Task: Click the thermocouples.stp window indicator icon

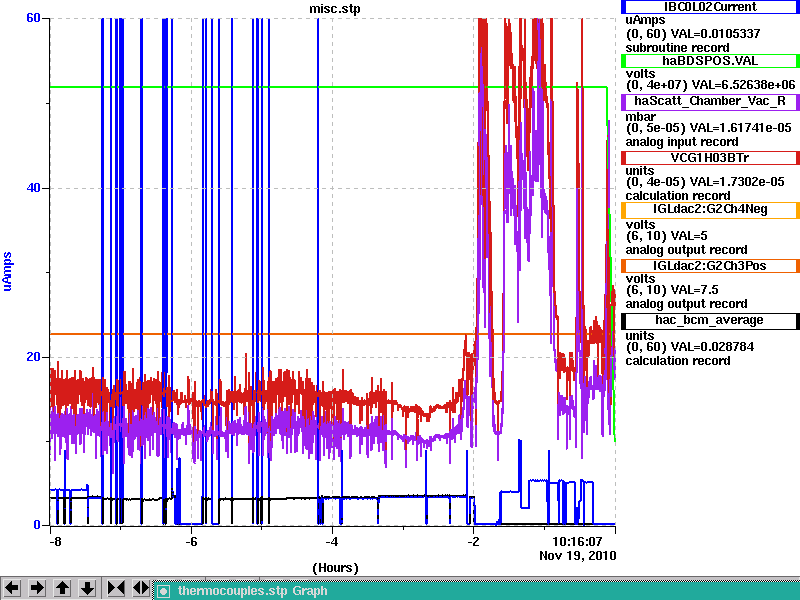Action: point(163,591)
